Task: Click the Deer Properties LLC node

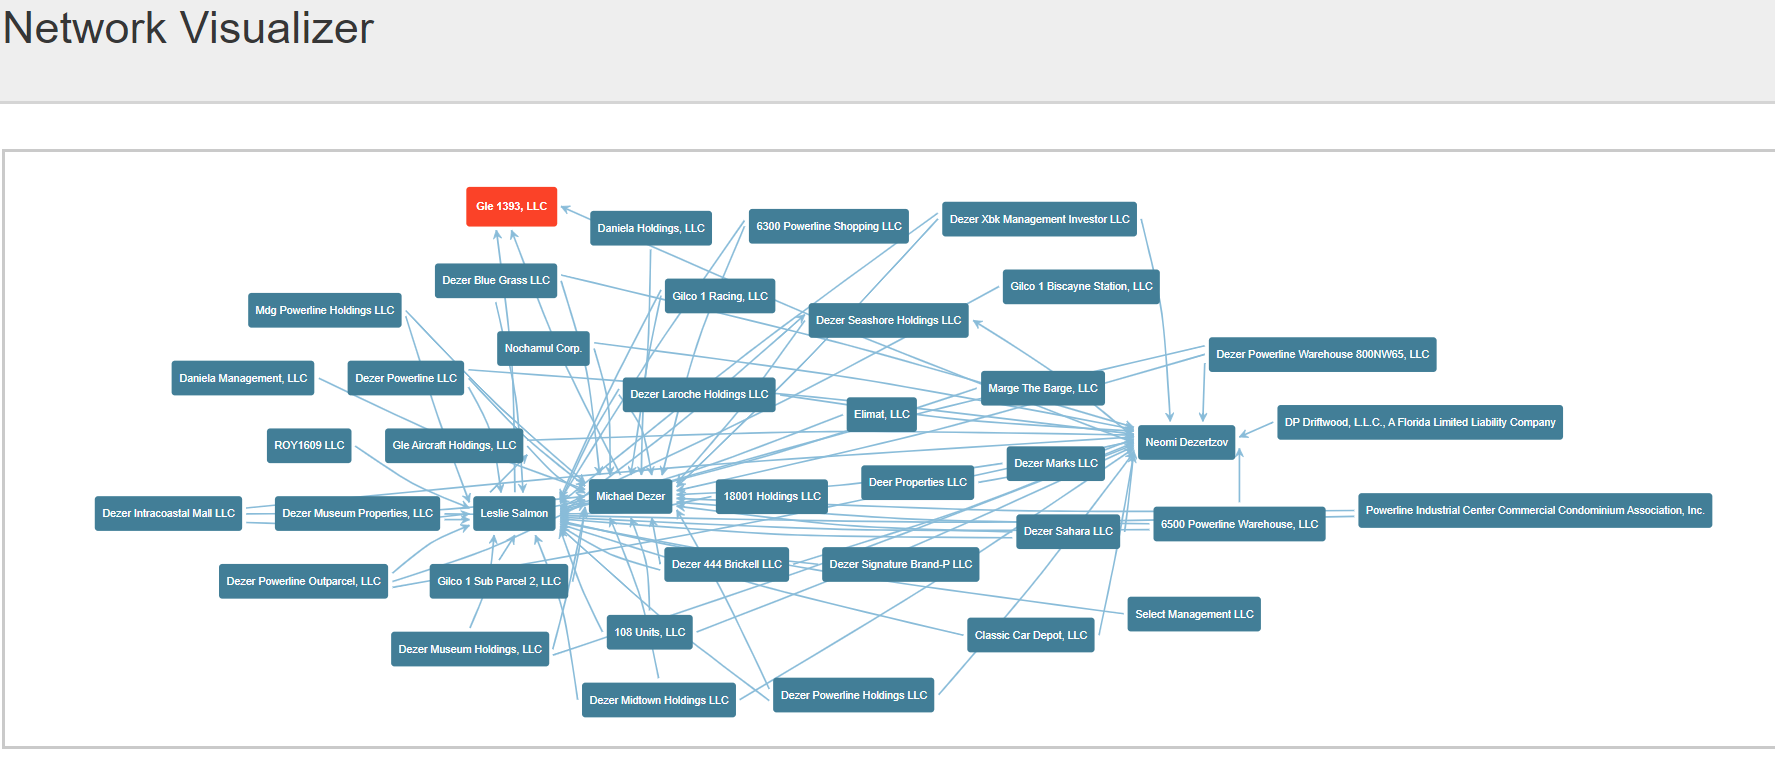Action: (x=918, y=482)
